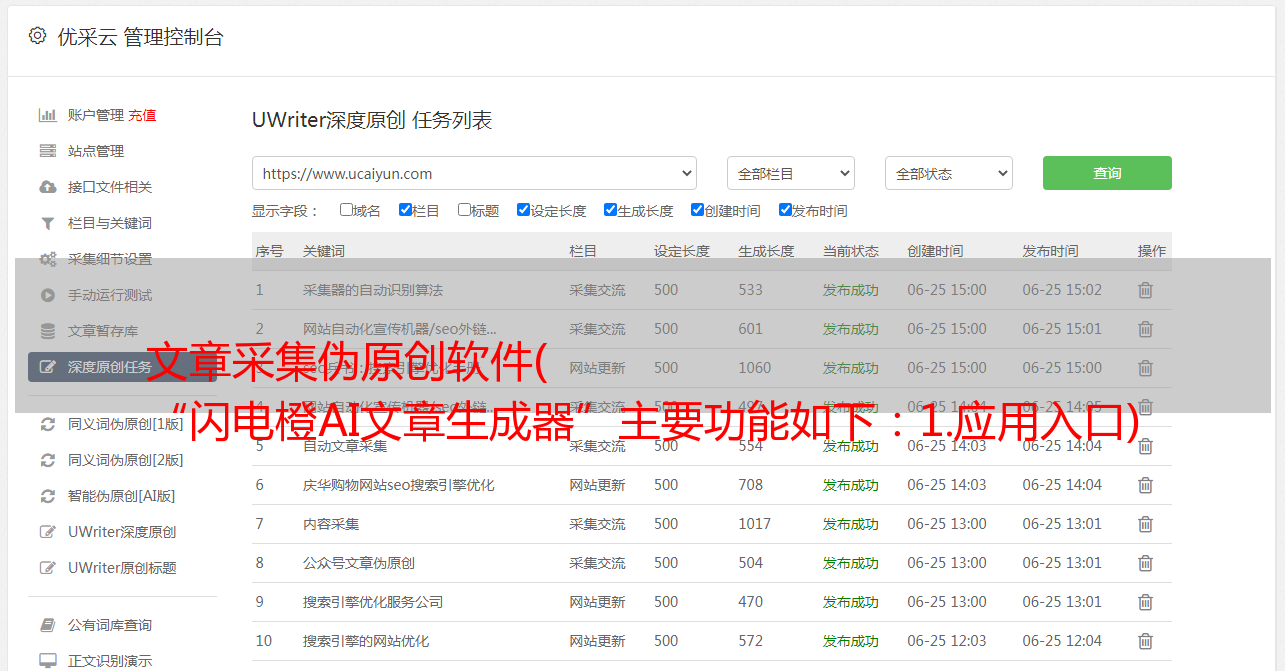Click the server icon for 站点管理

47,151
